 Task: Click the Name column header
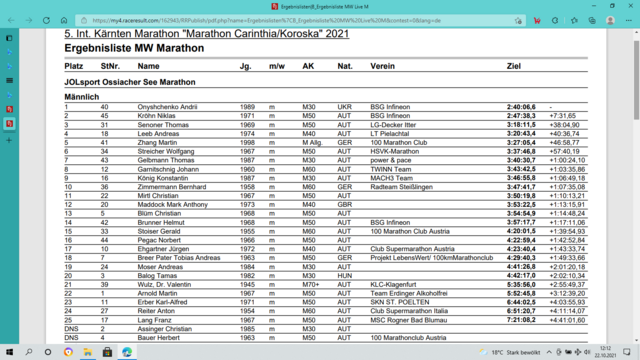148,66
